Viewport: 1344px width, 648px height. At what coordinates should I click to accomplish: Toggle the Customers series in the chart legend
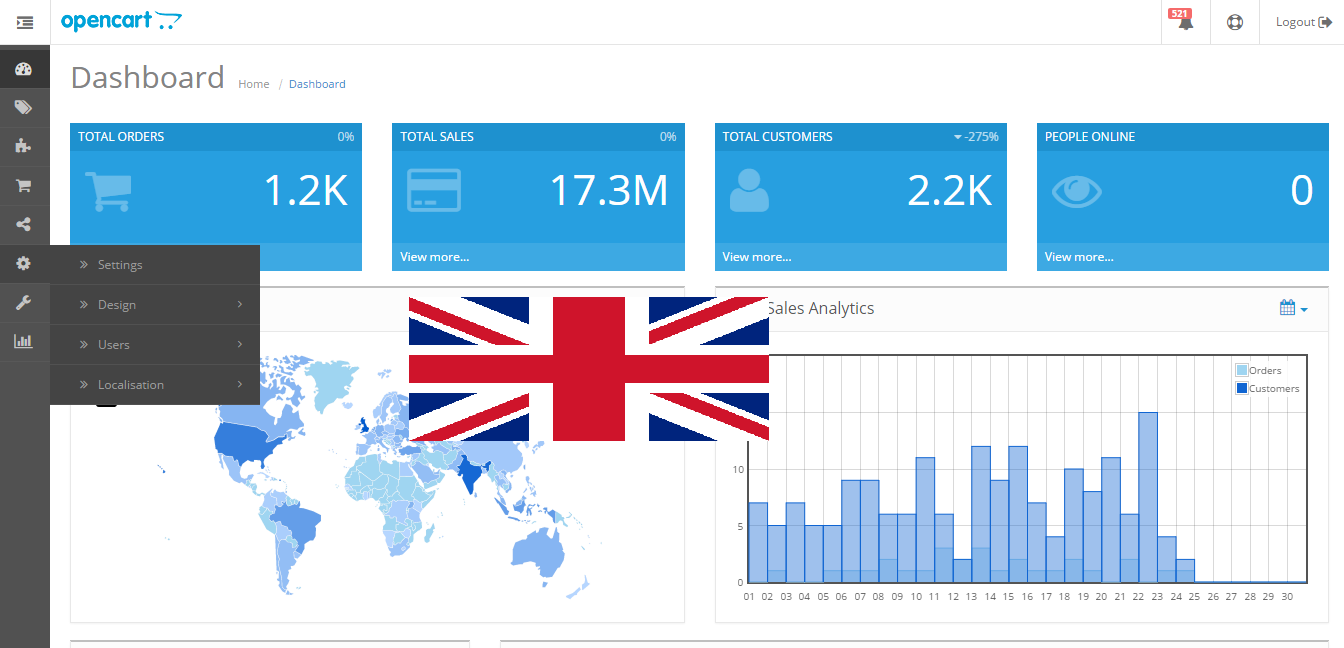tap(1263, 388)
